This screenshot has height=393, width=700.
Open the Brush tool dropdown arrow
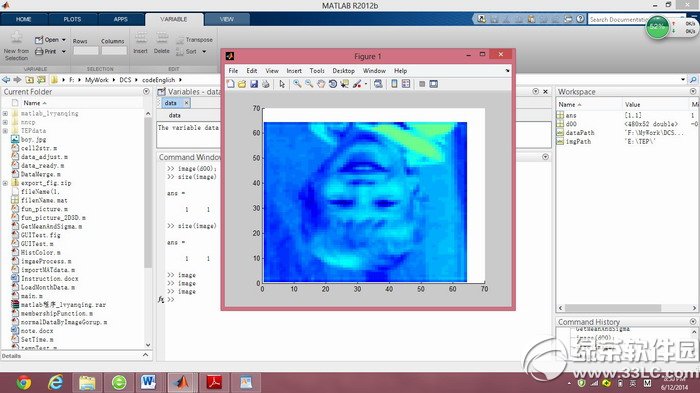click(x=366, y=84)
